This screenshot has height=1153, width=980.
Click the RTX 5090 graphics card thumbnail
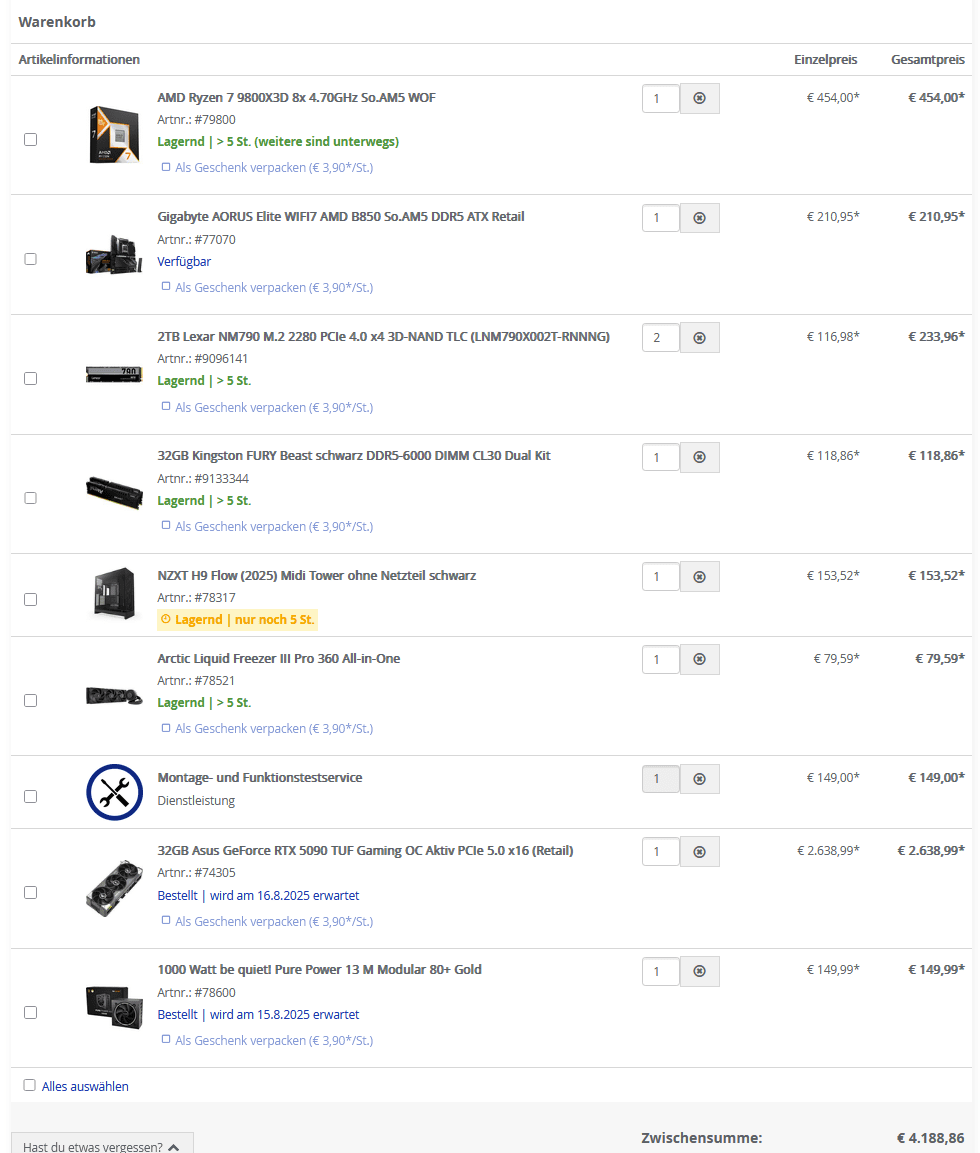tap(114, 888)
